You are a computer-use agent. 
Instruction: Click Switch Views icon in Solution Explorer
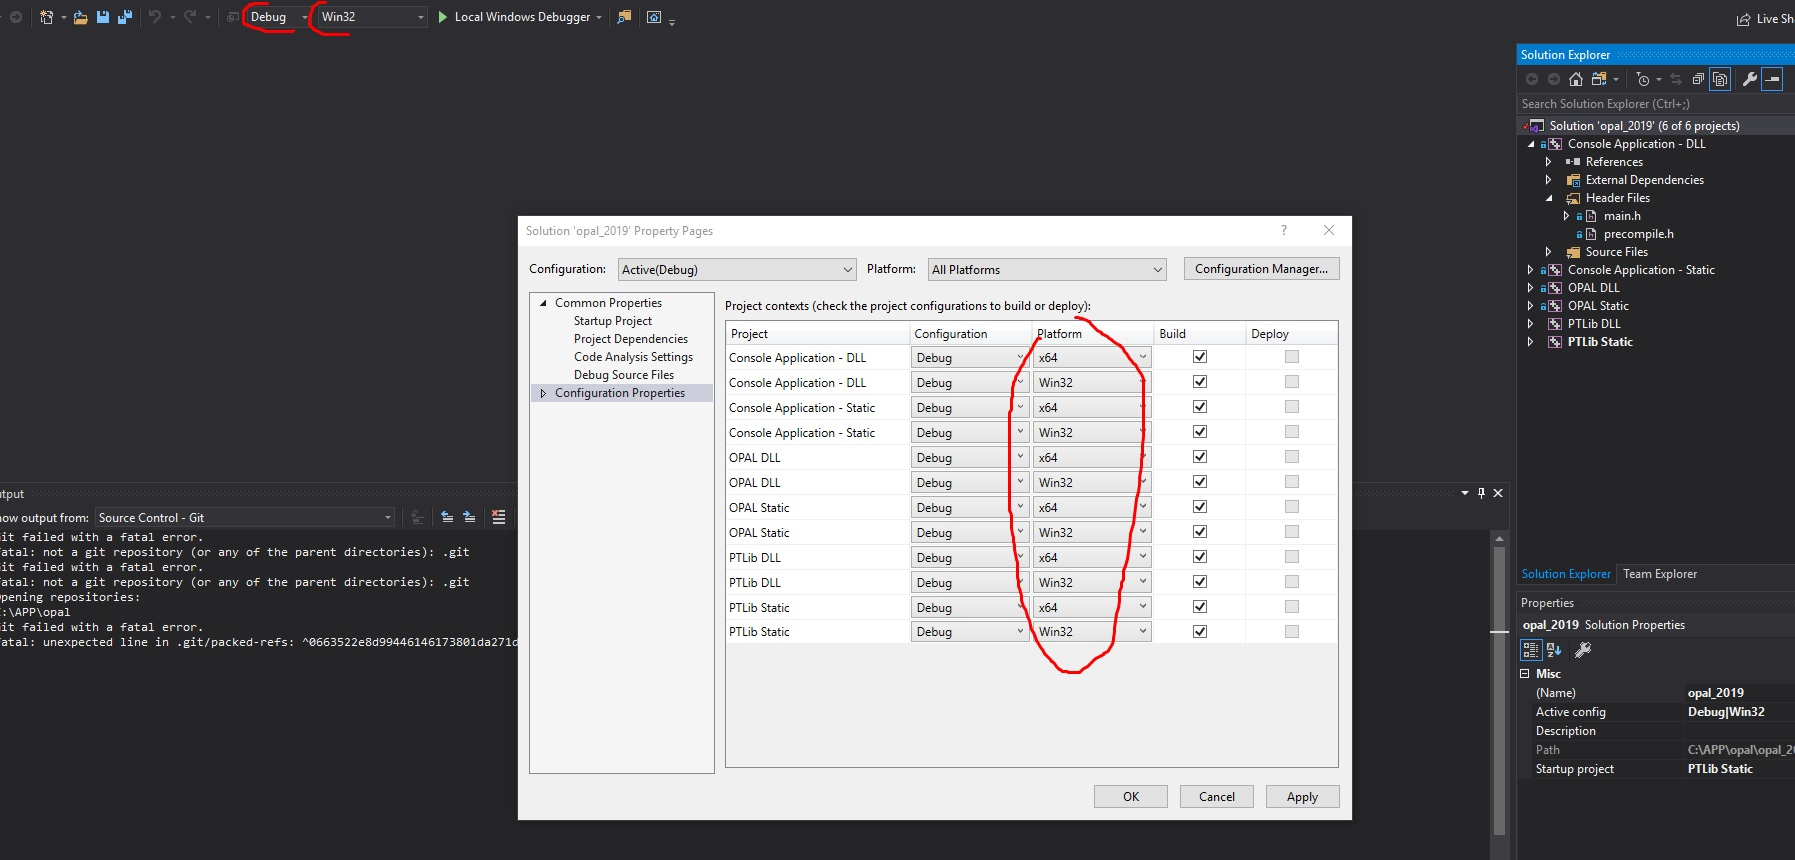click(x=1599, y=79)
